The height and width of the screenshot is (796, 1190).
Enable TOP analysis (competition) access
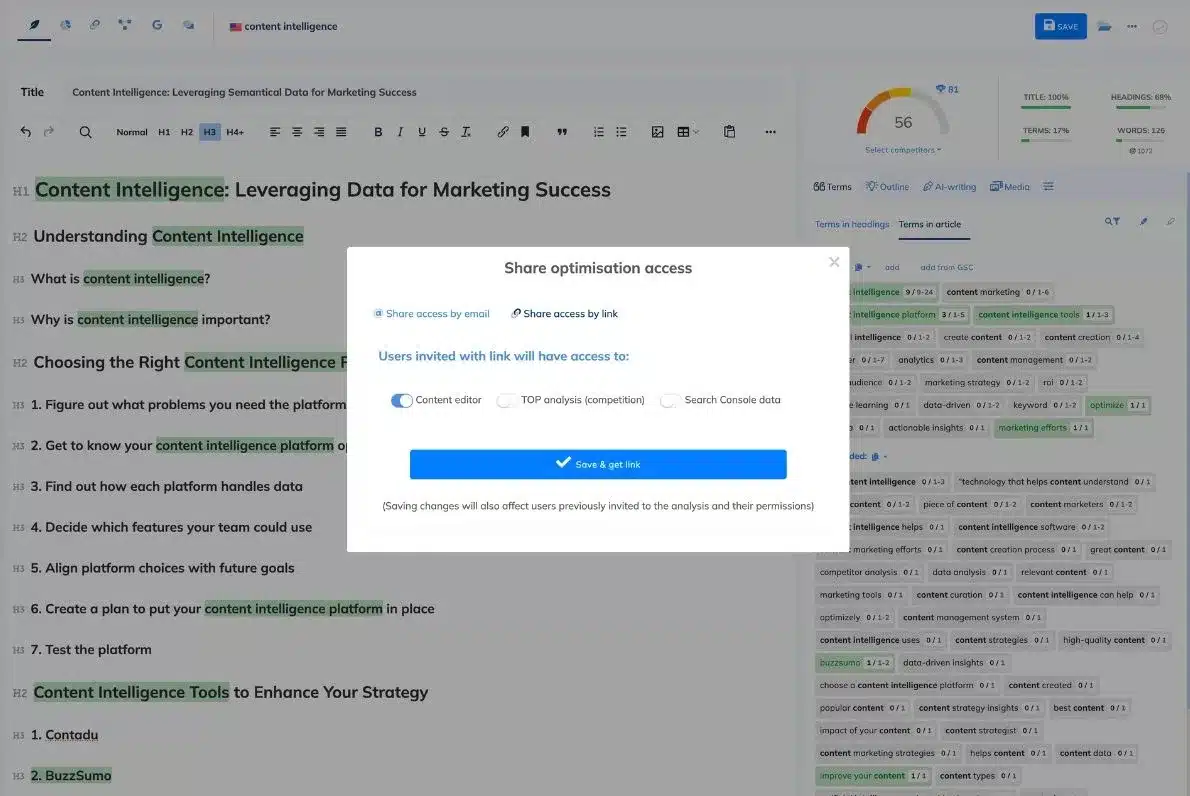point(507,400)
